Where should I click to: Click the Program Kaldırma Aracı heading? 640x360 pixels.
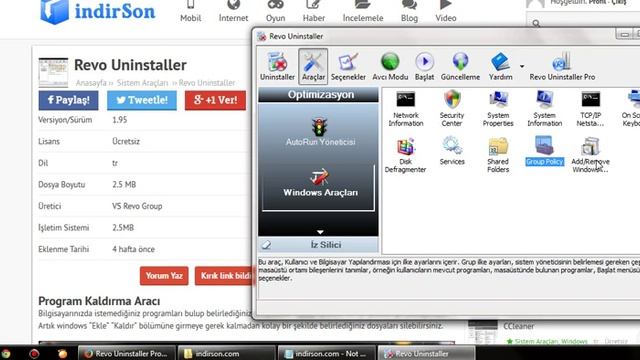[x=99, y=301]
